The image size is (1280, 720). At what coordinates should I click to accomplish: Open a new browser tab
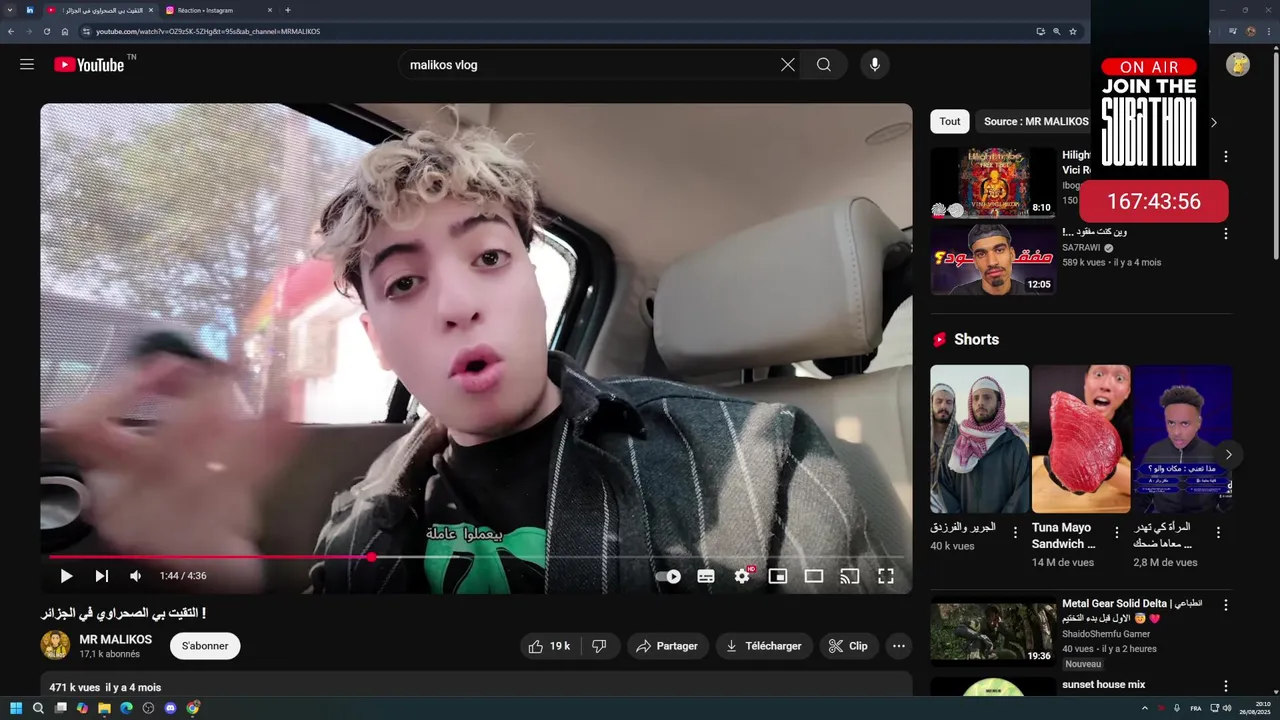(x=288, y=10)
